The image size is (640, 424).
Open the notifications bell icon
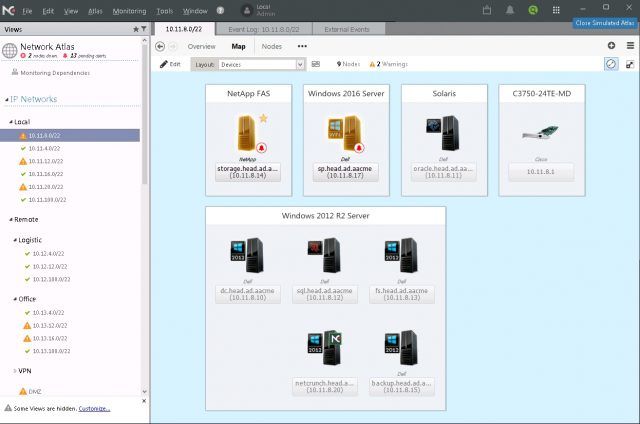tap(510, 10)
